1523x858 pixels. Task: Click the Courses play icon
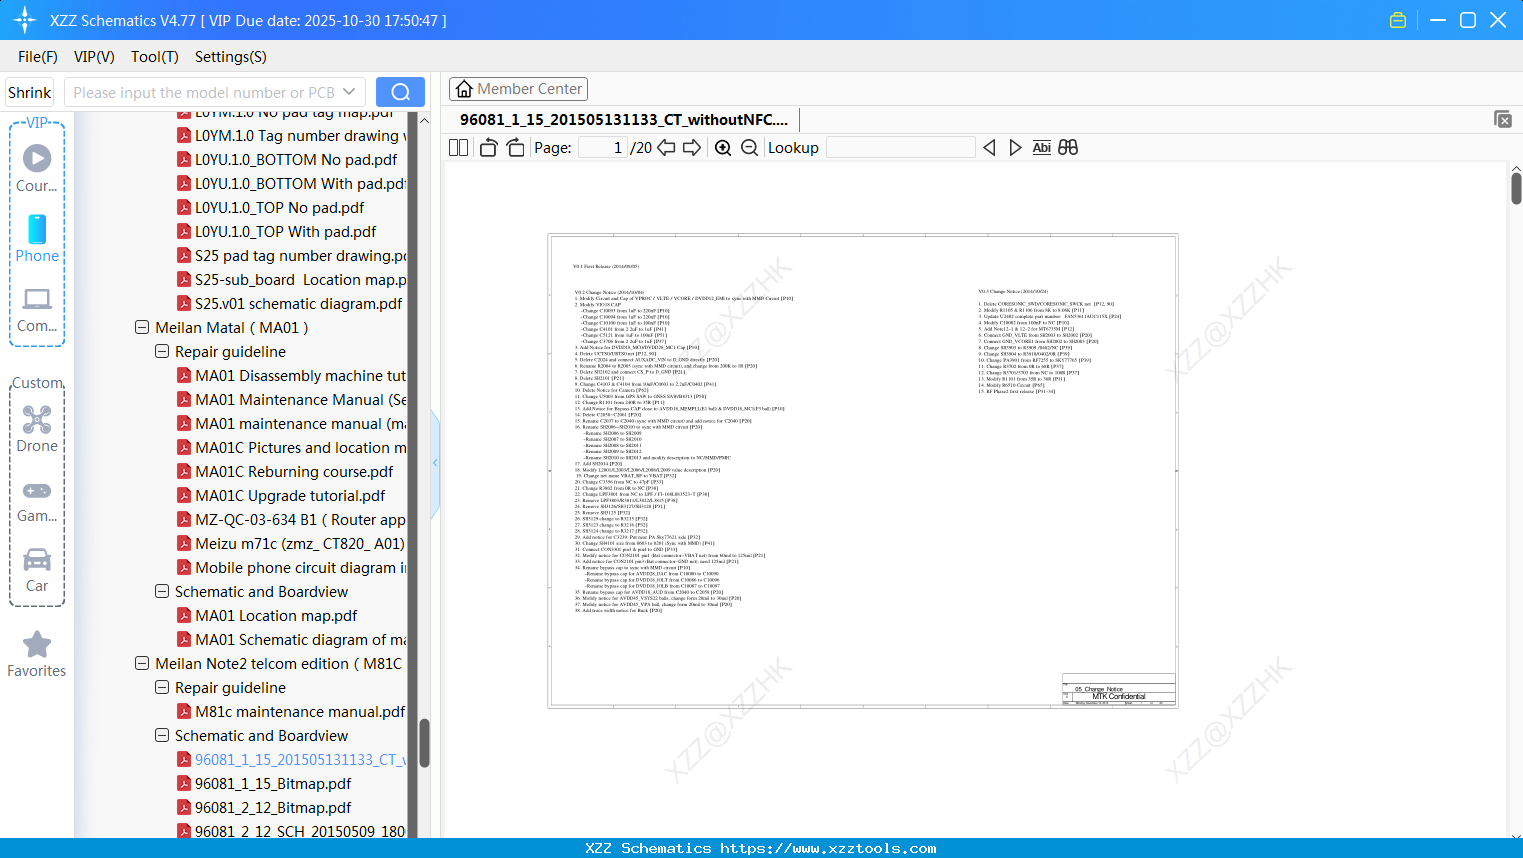coord(37,158)
